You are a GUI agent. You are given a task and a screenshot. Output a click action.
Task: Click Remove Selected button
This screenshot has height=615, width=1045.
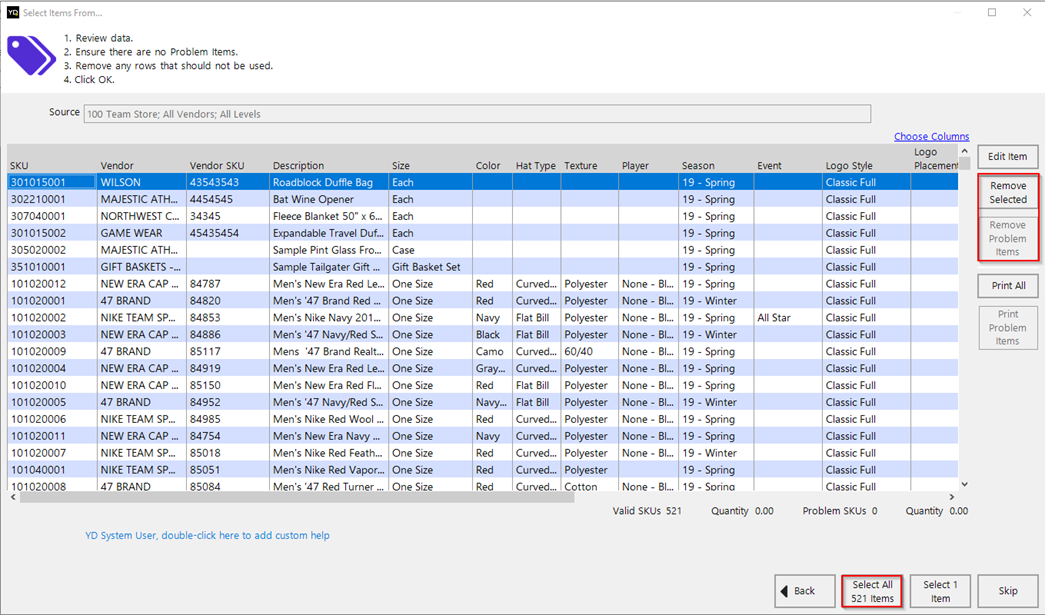pyautogui.click(x=1008, y=192)
